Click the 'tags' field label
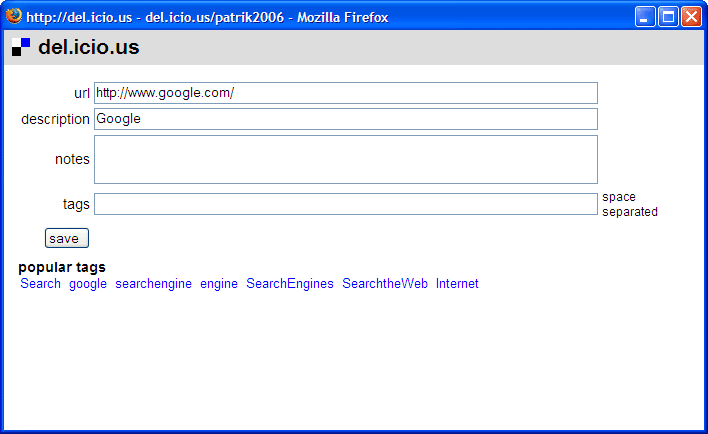 [x=76, y=205]
